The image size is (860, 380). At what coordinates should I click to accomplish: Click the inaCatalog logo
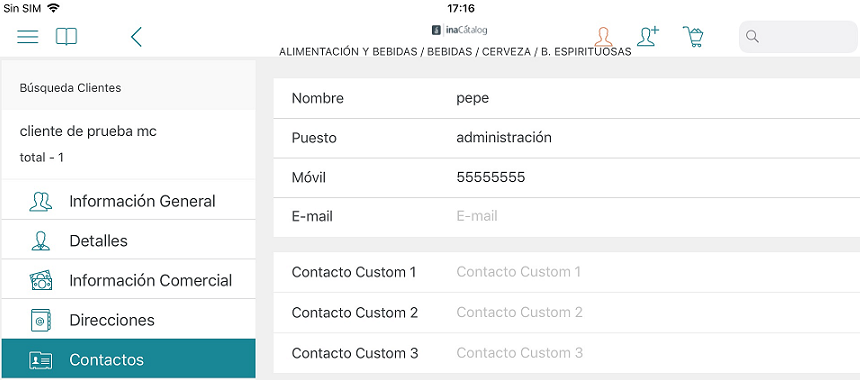(459, 30)
